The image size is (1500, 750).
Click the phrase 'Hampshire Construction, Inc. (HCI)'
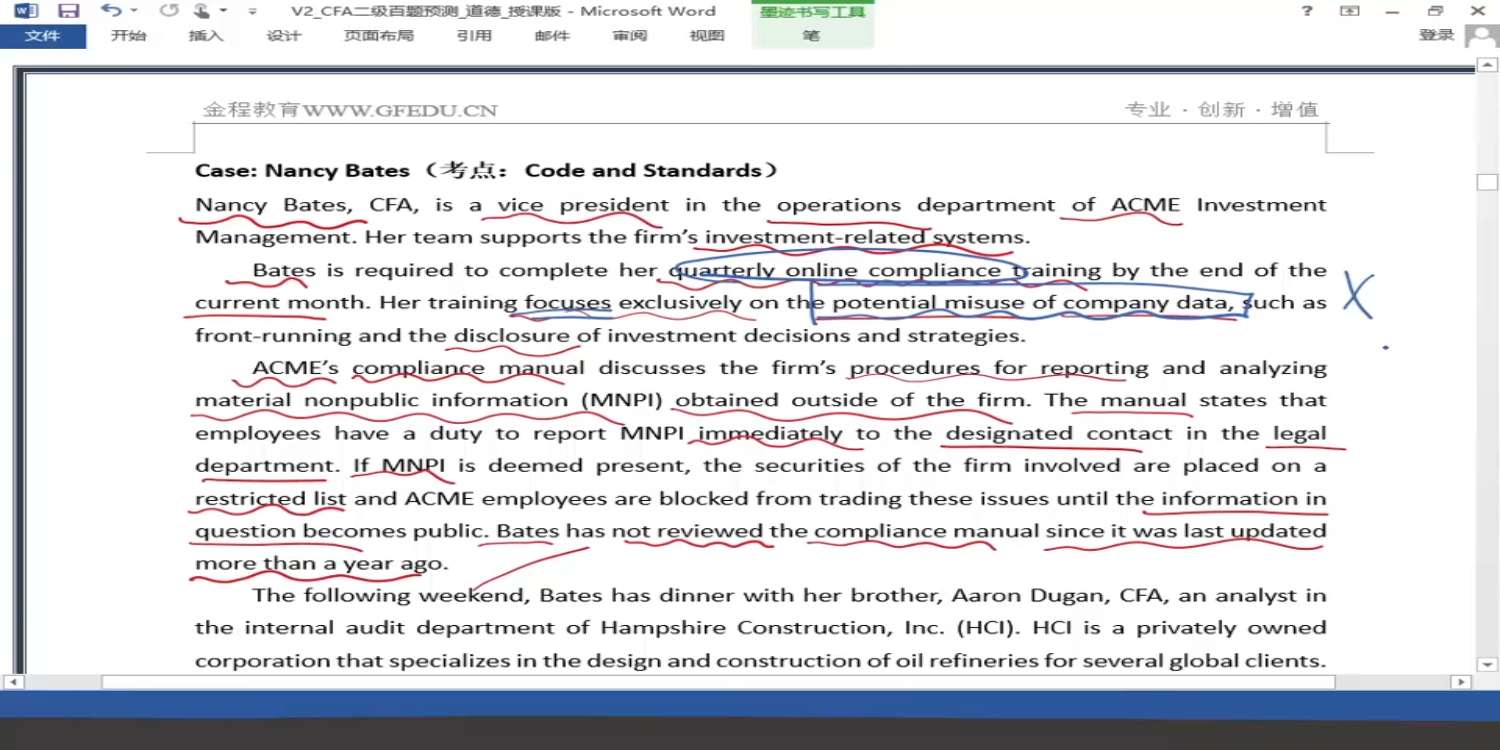click(808, 629)
